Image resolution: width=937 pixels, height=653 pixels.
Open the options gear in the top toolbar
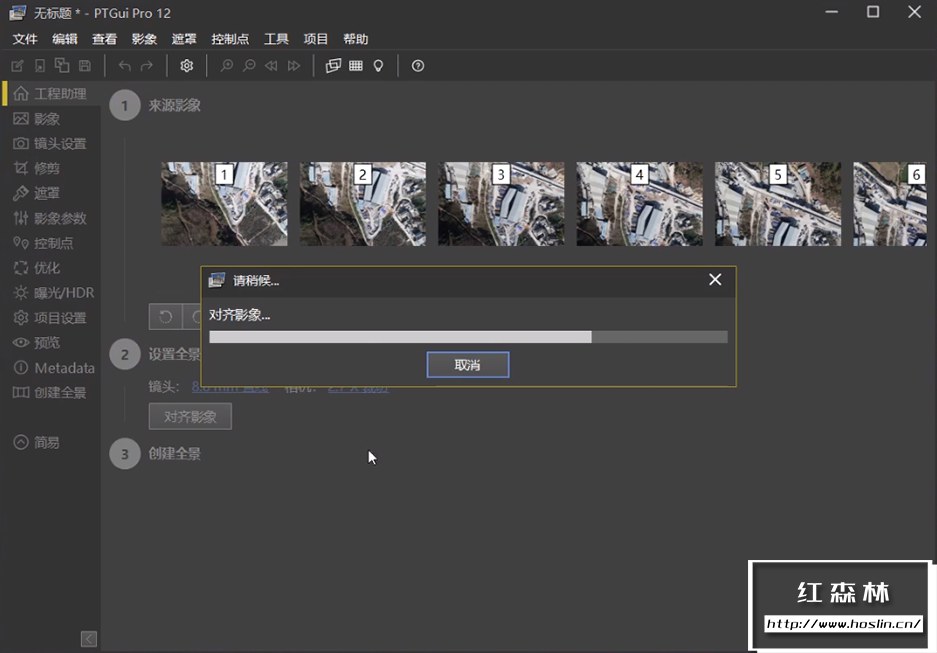pyautogui.click(x=186, y=66)
